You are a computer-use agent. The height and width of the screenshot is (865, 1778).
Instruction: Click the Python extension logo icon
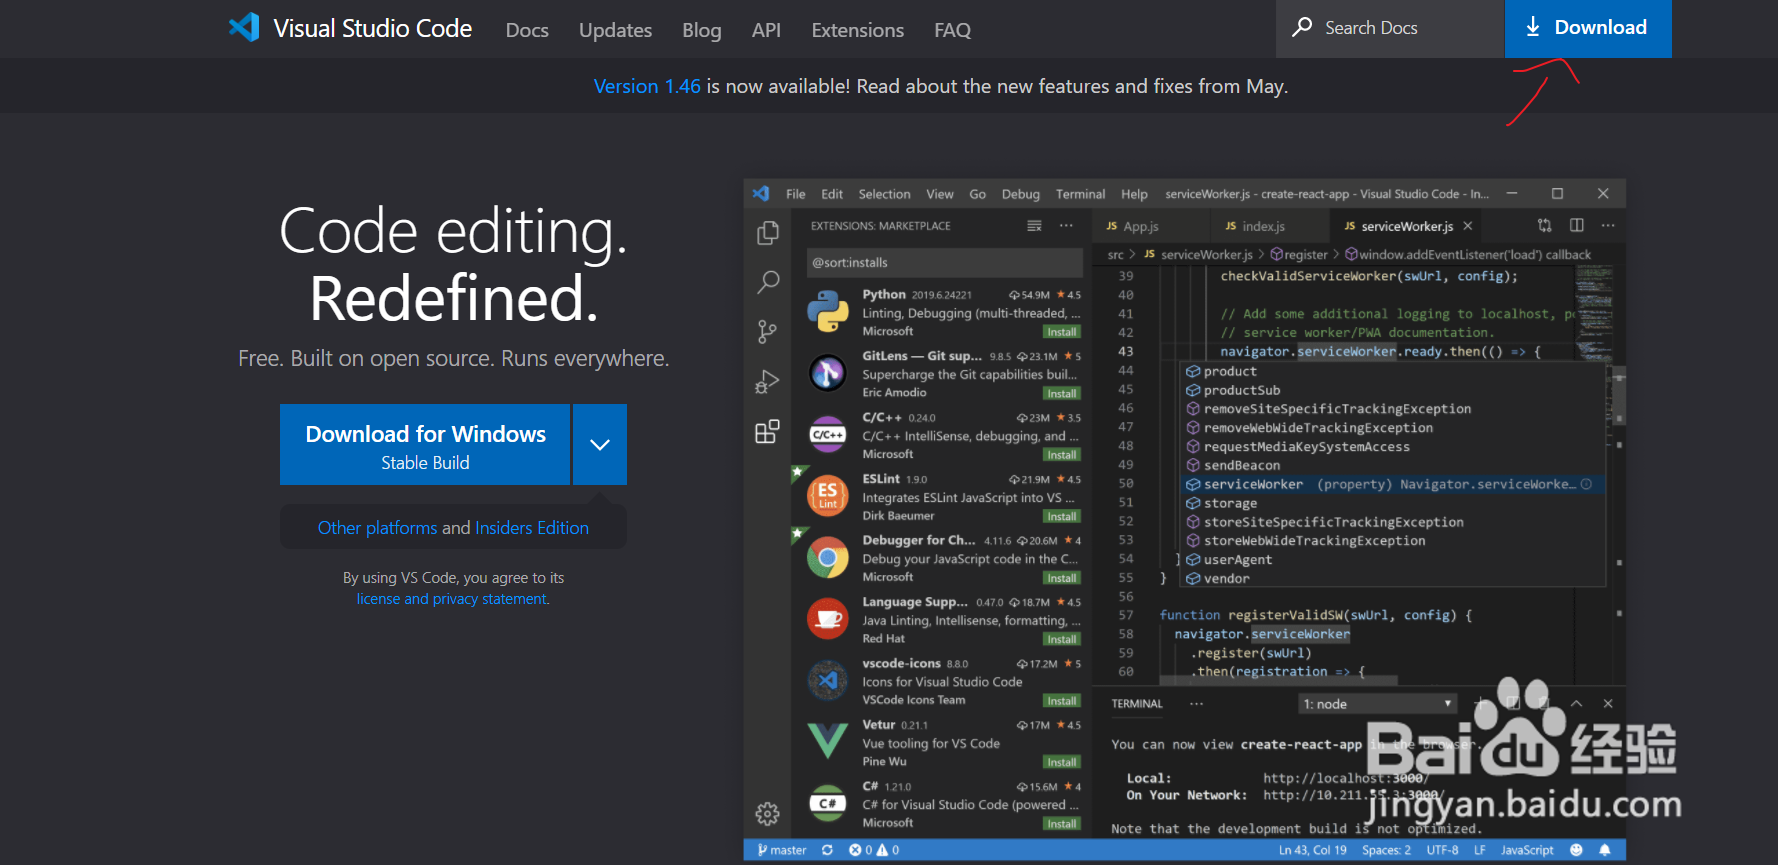click(x=828, y=311)
